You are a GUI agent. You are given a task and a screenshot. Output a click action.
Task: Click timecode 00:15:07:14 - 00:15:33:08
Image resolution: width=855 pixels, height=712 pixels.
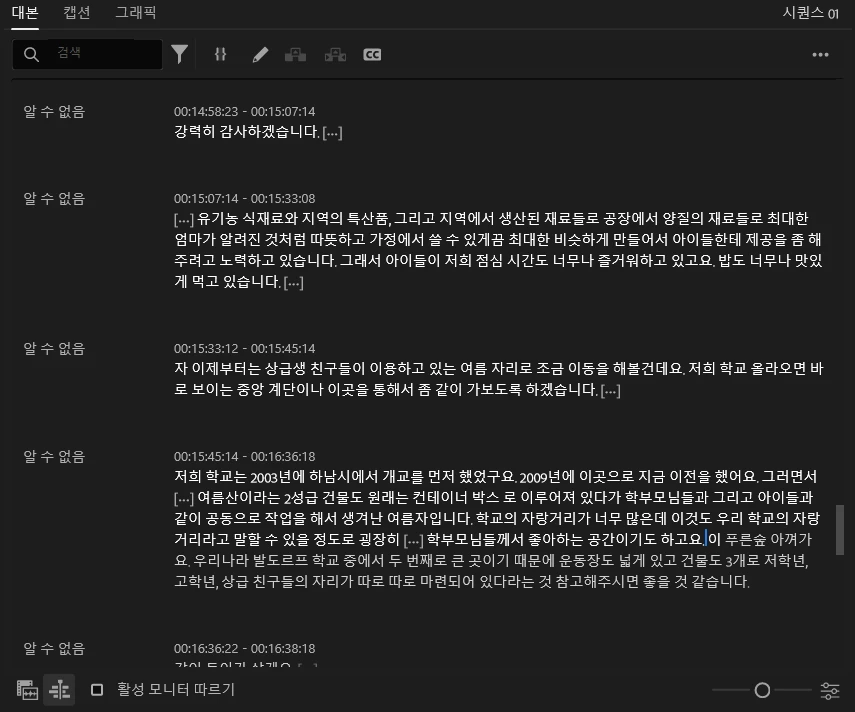(244, 199)
